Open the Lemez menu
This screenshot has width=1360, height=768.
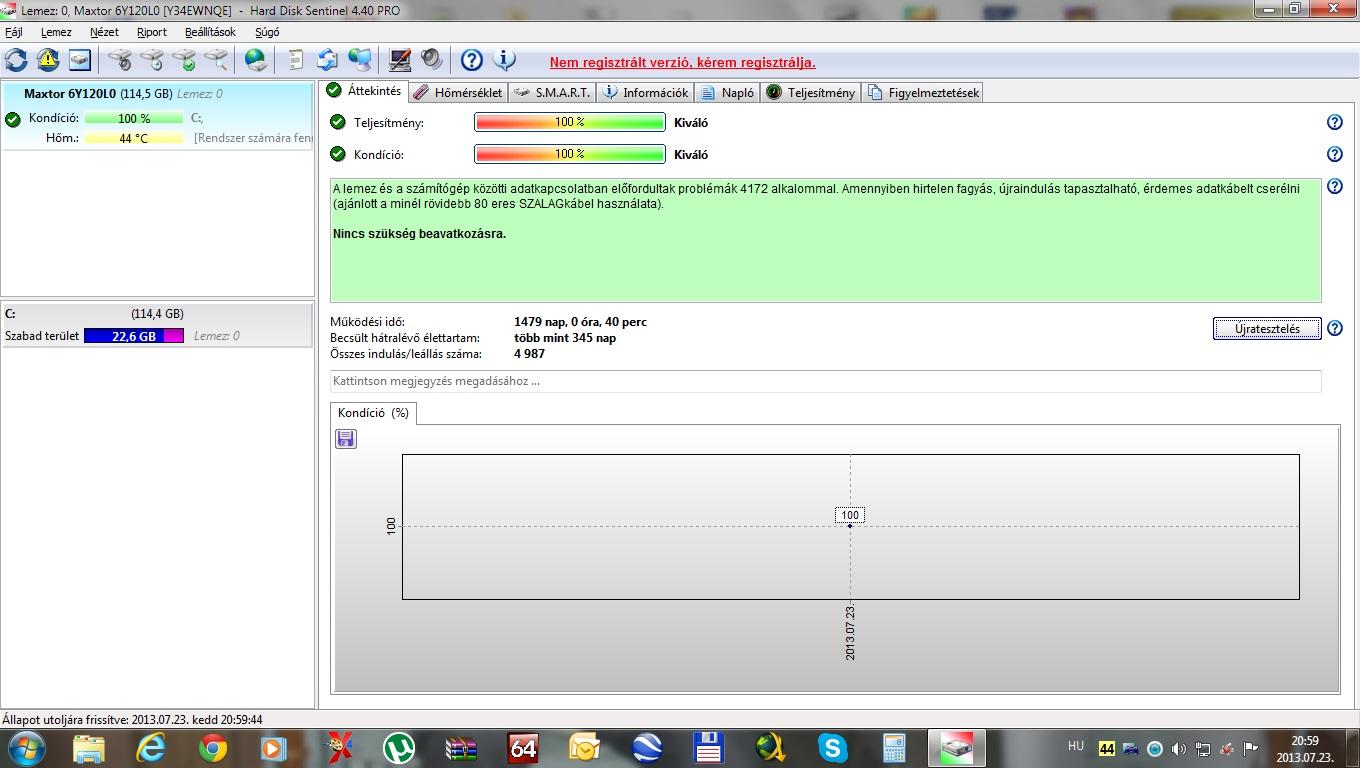pos(56,32)
